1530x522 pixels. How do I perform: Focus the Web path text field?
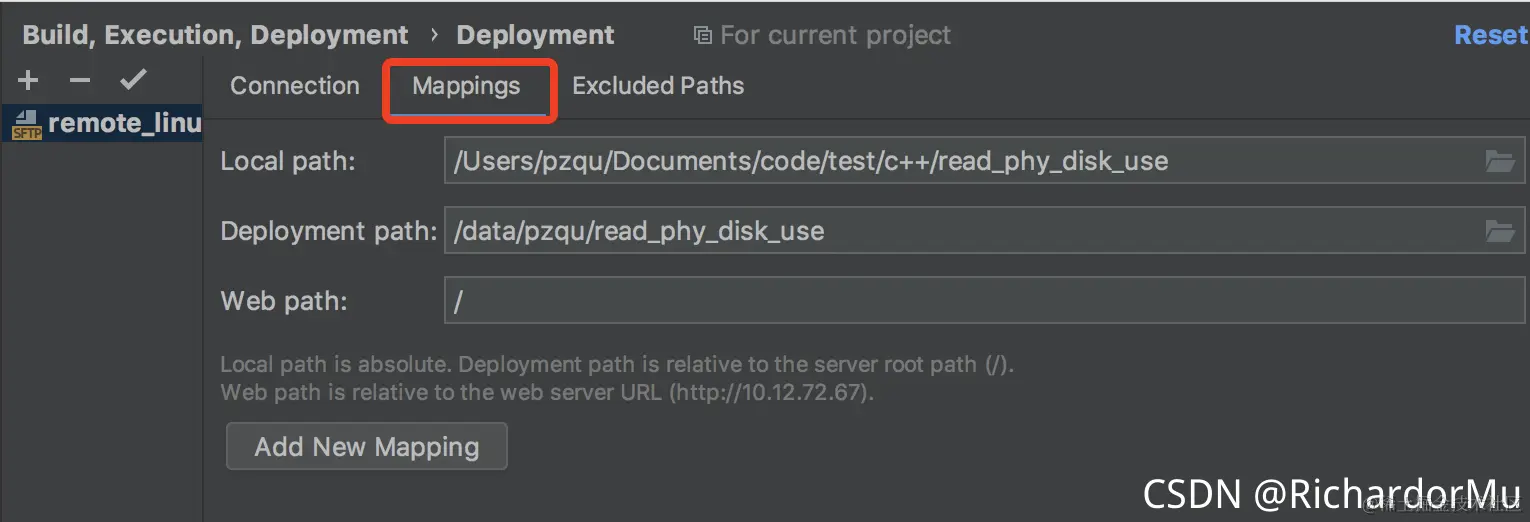(984, 301)
